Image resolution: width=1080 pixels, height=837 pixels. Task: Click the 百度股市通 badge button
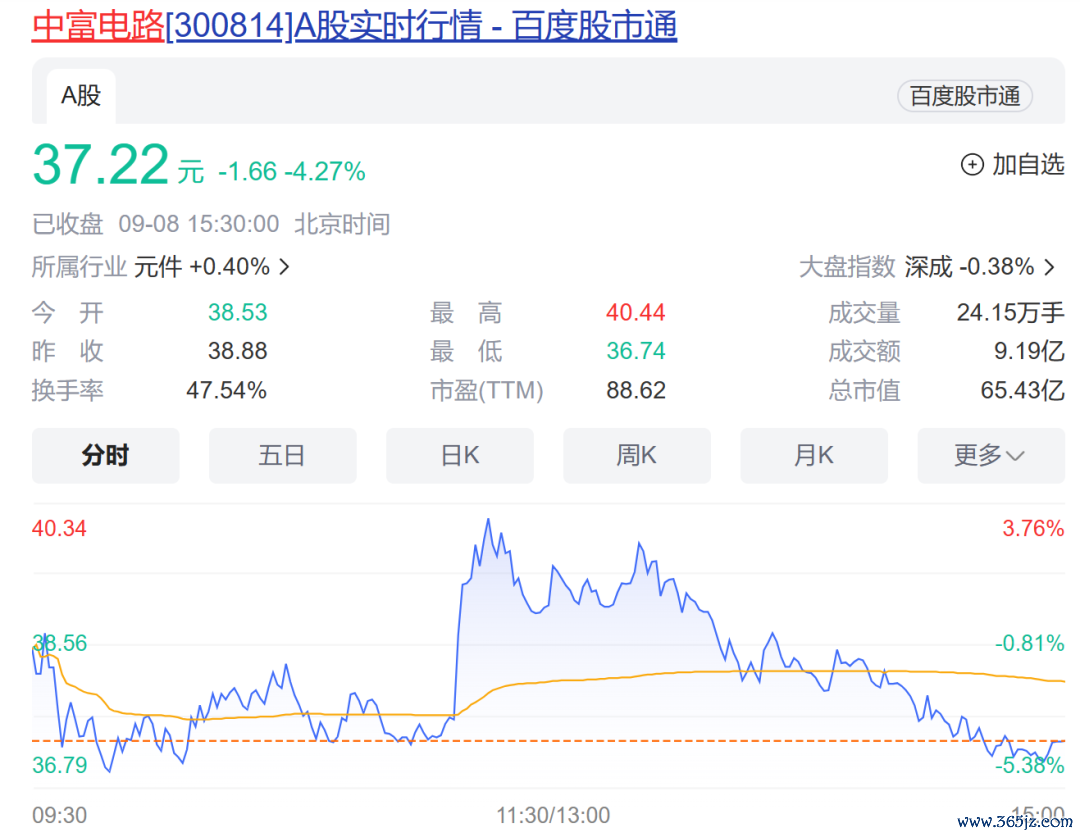964,96
